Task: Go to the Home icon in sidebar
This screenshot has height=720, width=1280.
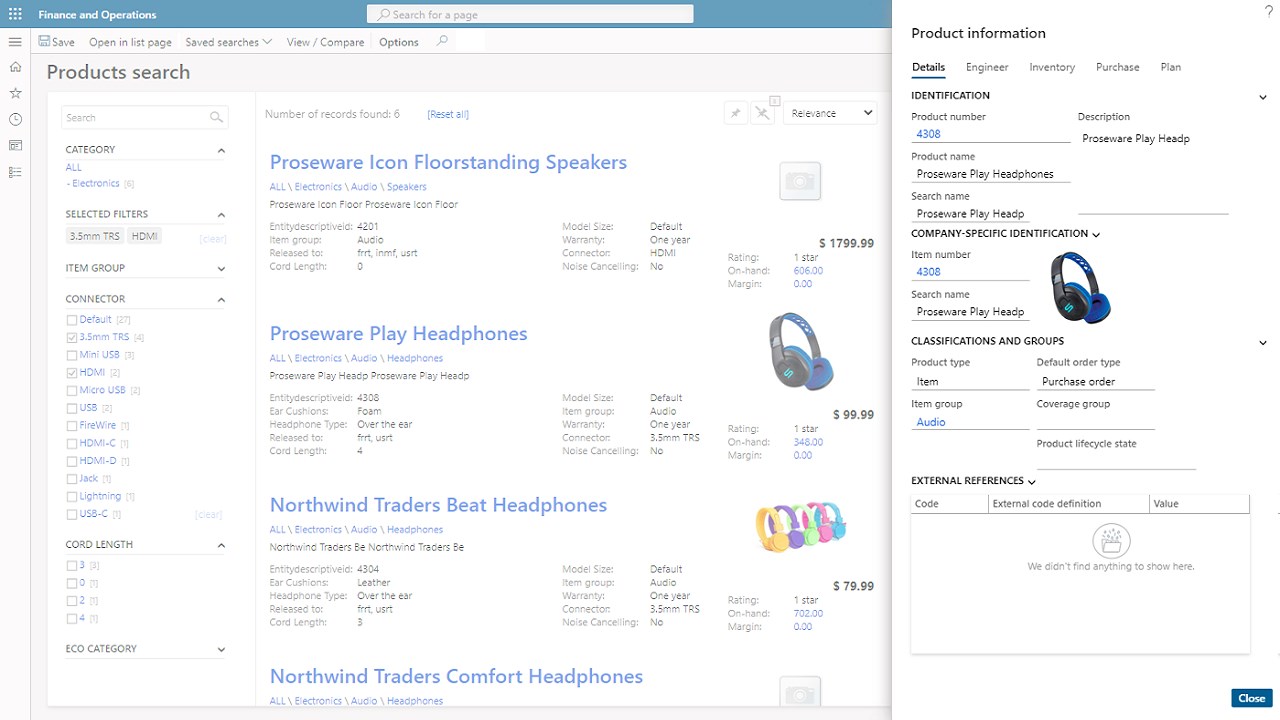Action: 15,67
